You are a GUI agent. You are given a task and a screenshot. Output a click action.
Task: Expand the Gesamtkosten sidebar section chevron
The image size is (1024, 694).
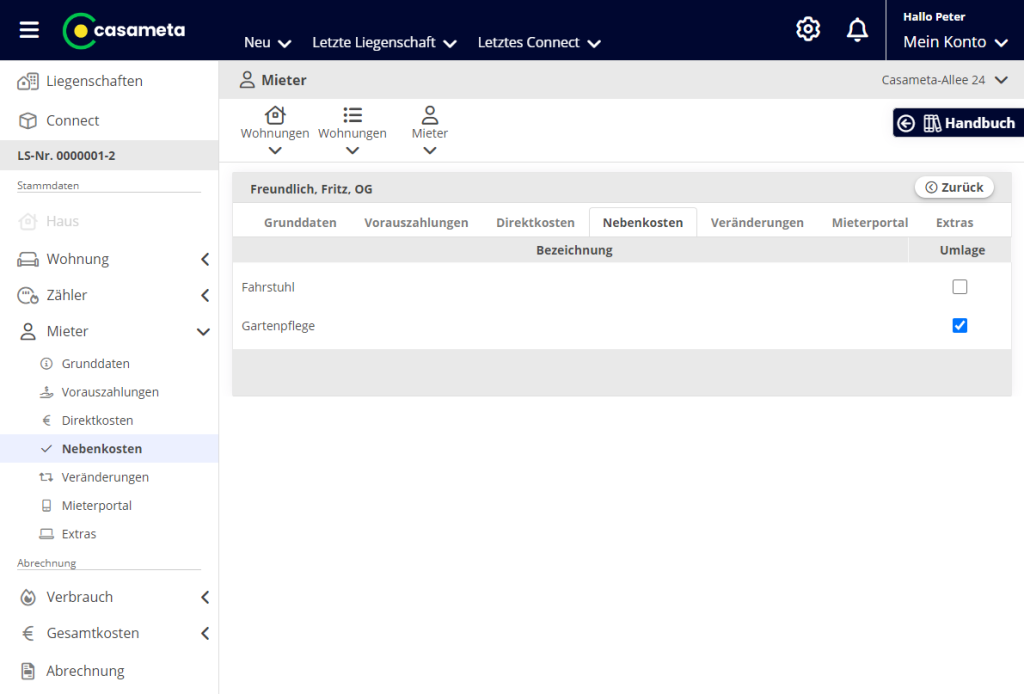click(205, 633)
